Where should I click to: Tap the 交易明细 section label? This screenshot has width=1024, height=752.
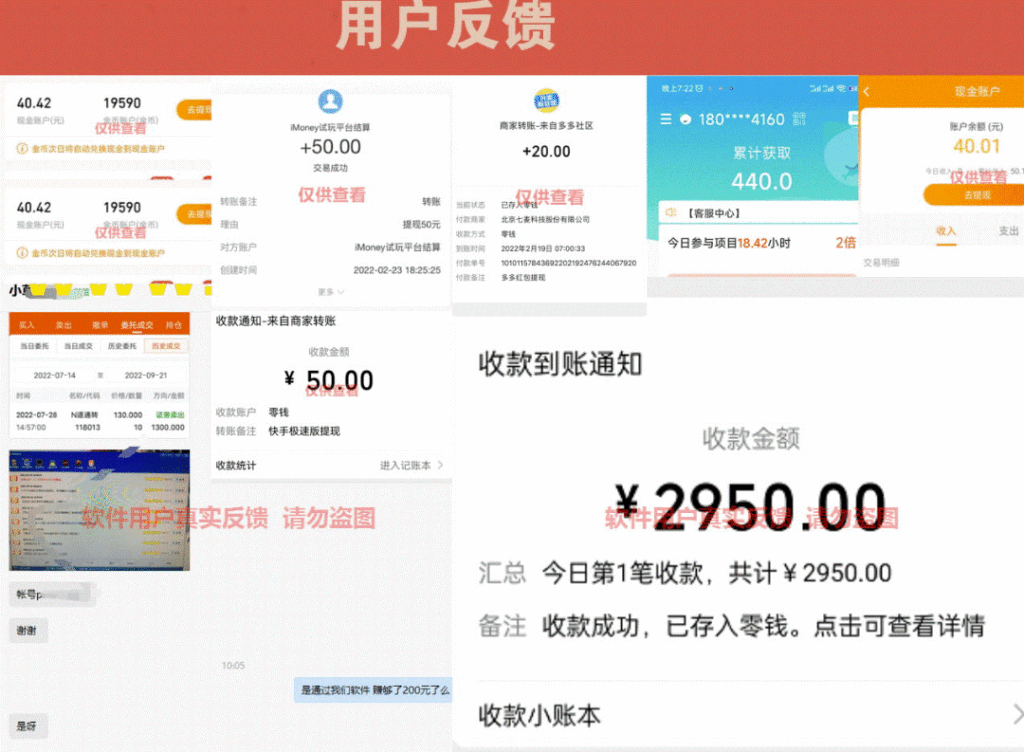tap(881, 262)
